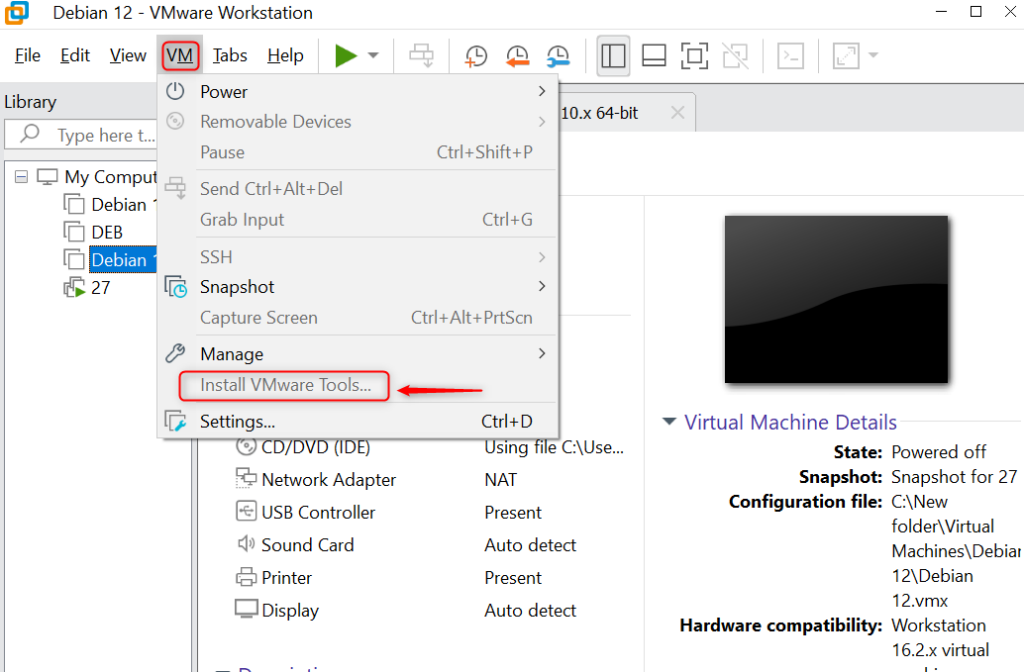Toggle the Show Library sidebar icon

613,56
